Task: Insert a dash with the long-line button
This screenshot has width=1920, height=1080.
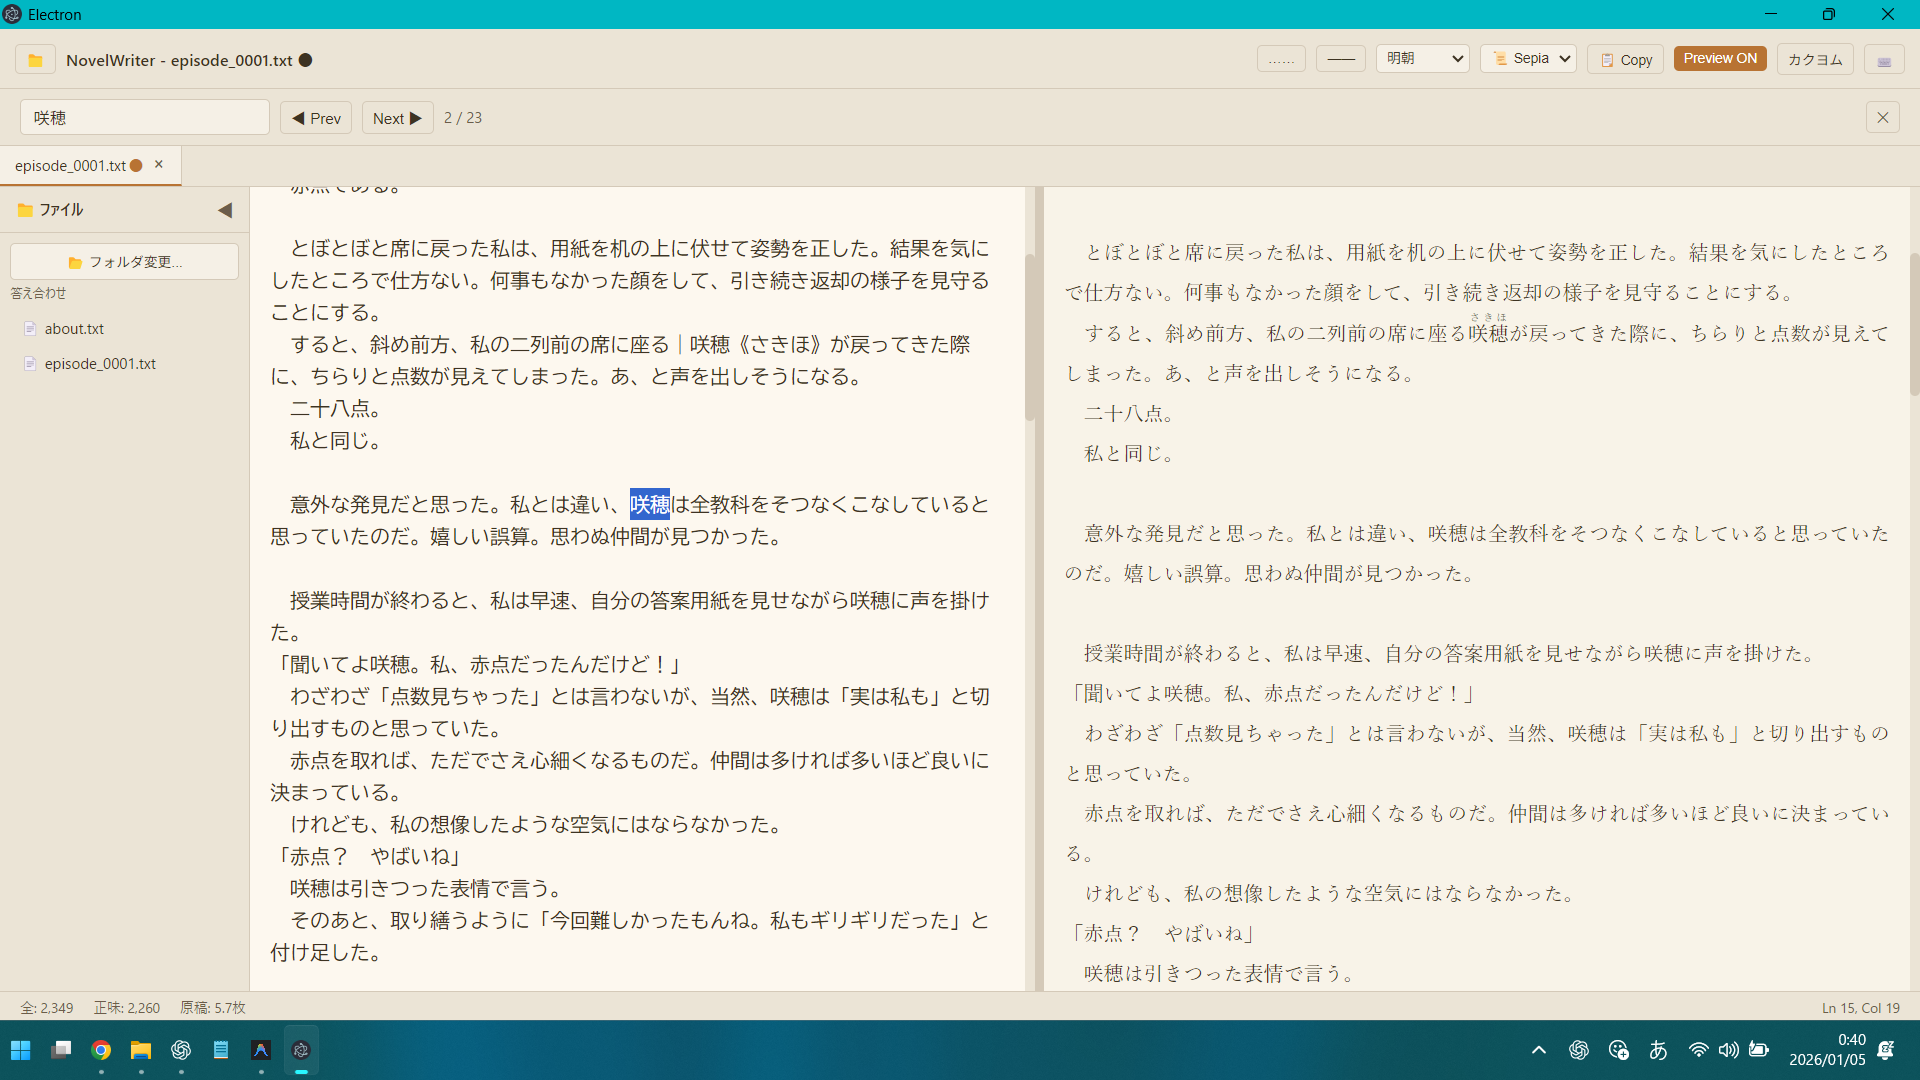Action: [x=1341, y=59]
